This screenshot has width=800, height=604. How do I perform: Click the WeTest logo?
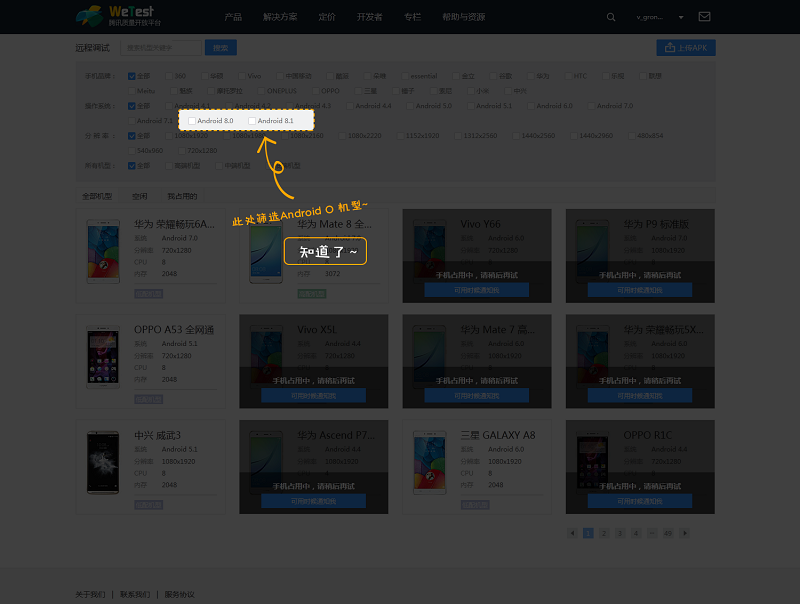click(118, 16)
